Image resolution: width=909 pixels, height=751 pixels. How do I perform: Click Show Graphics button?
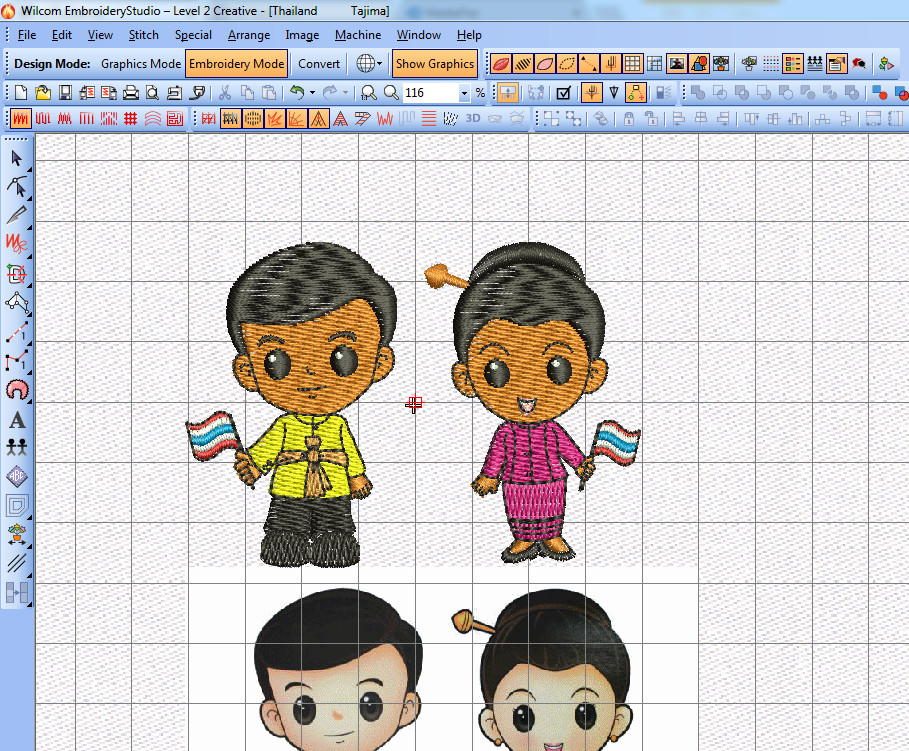tap(435, 64)
